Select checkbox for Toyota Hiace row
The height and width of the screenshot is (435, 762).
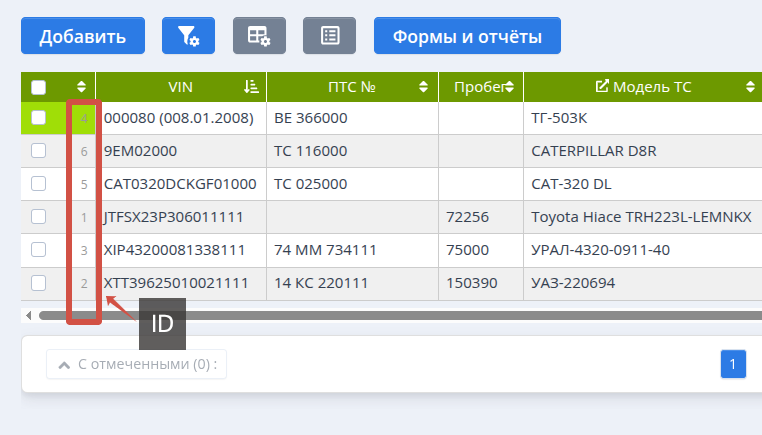point(38,216)
